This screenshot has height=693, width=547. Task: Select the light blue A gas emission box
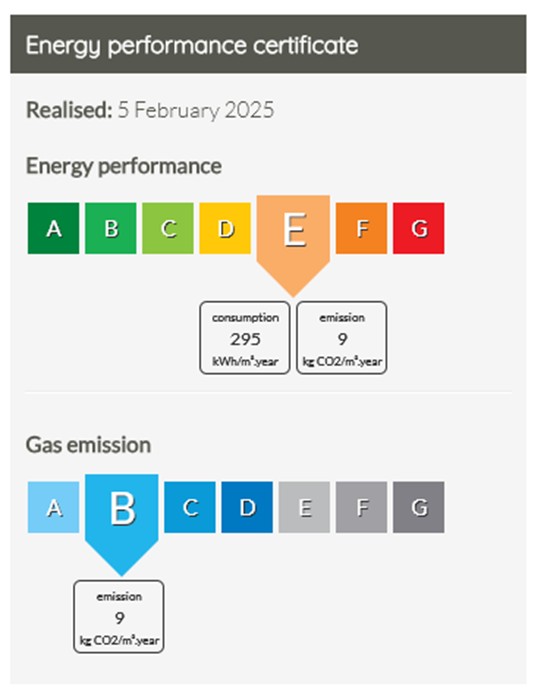coord(53,507)
